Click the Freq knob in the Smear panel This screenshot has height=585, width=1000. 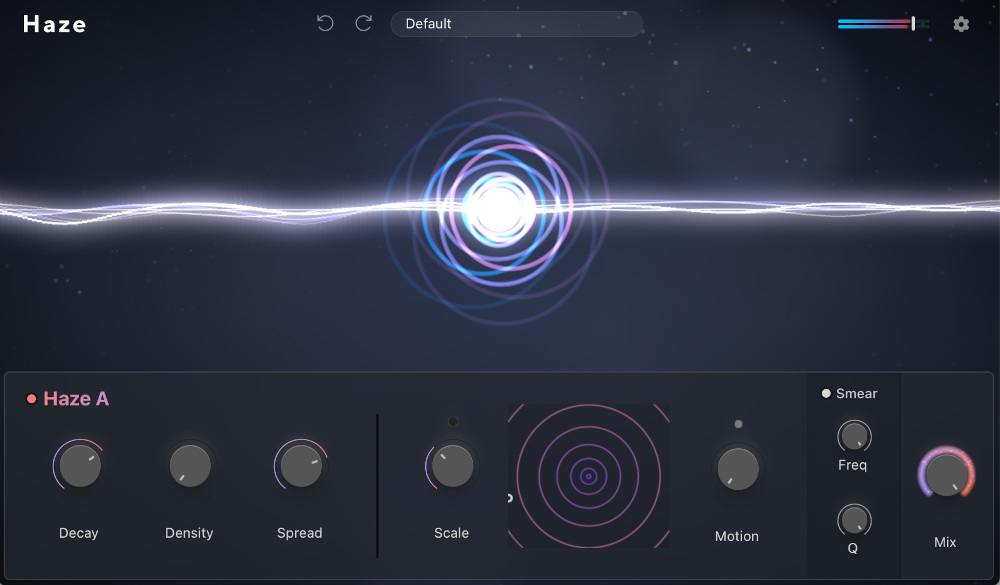click(853, 436)
